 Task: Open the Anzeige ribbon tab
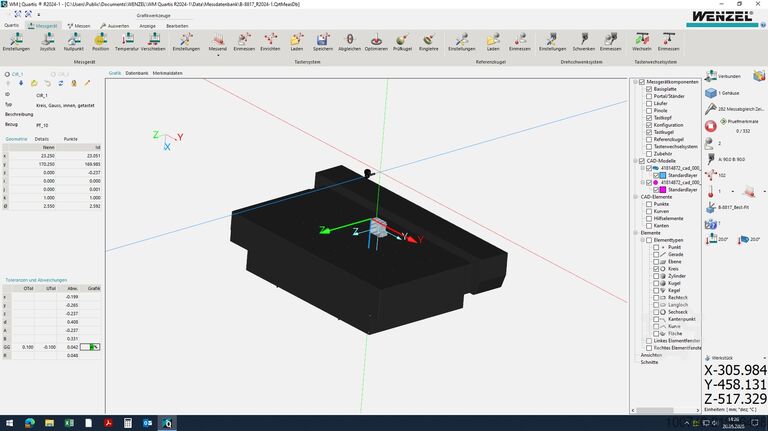pyautogui.click(x=147, y=25)
